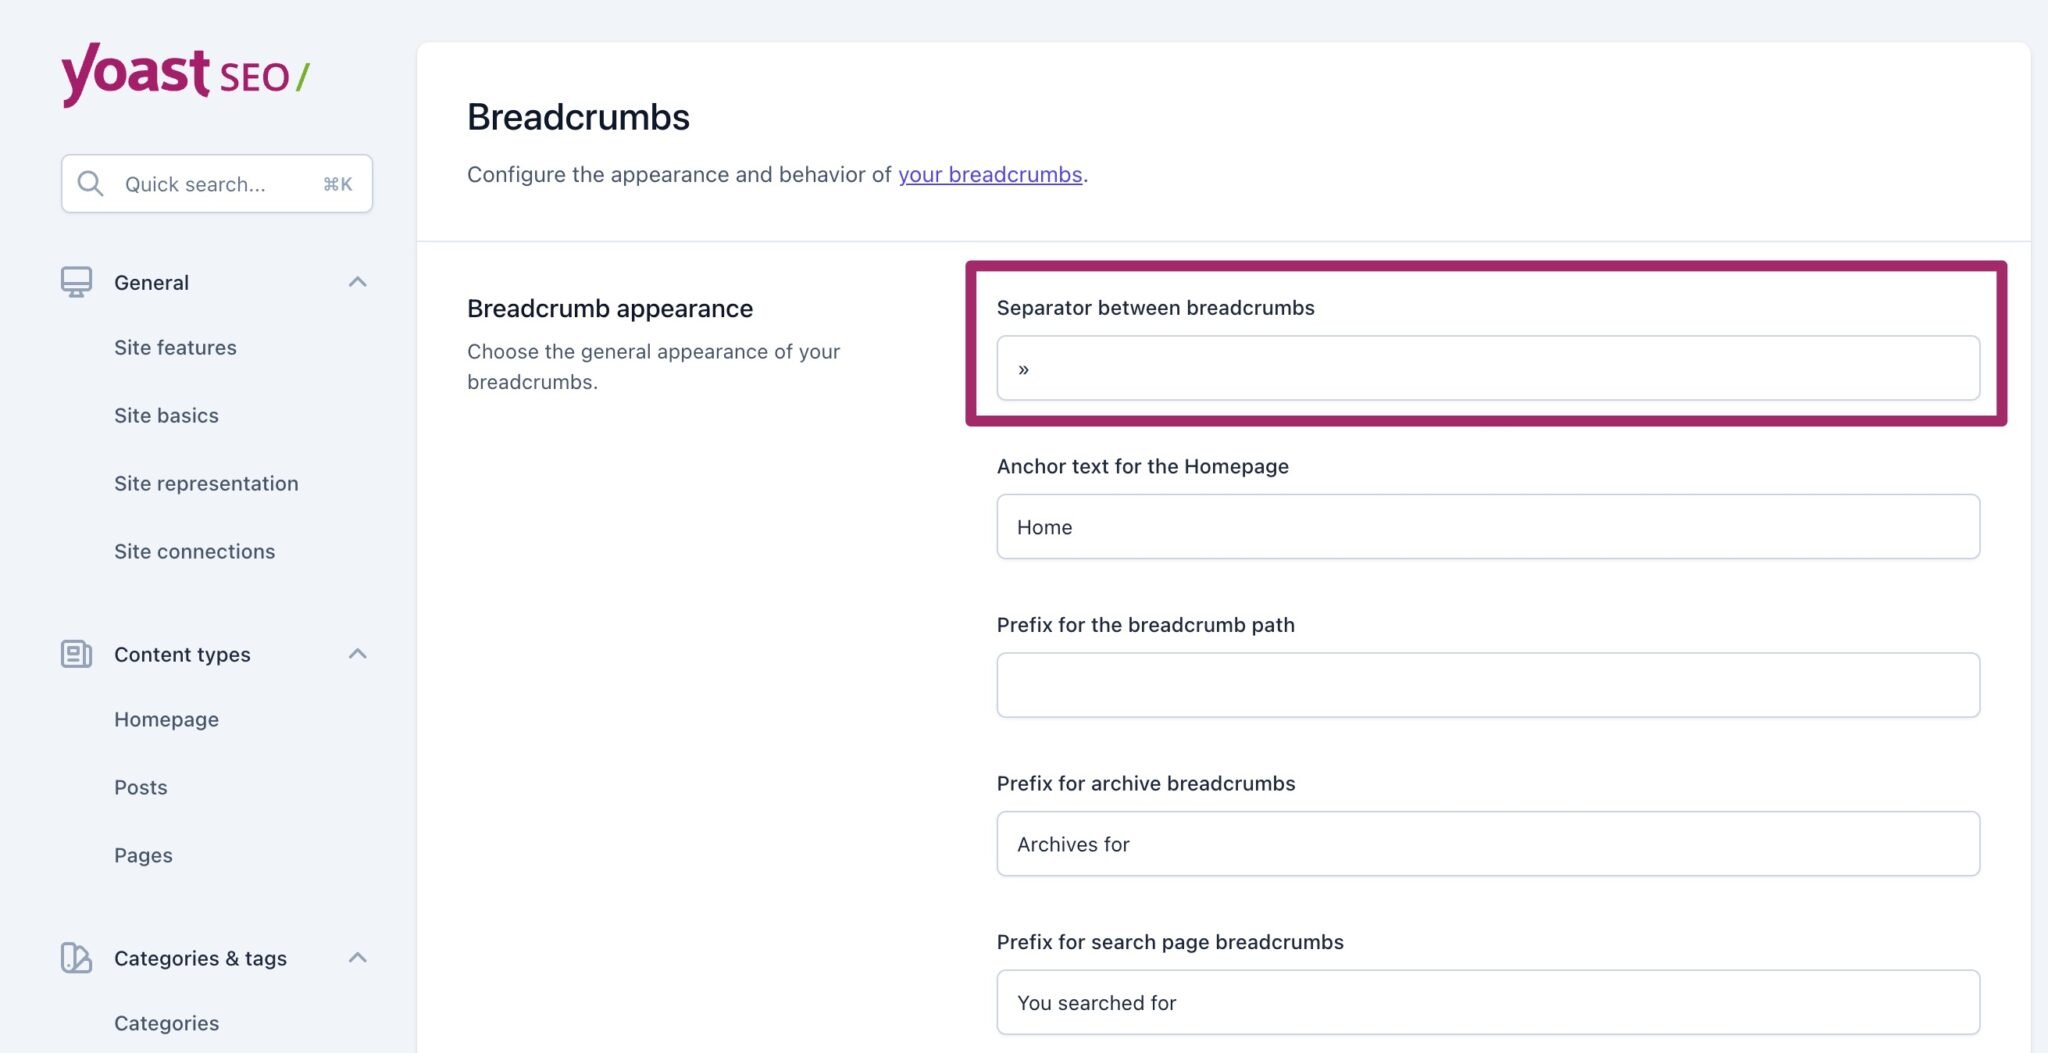The image size is (2048, 1053).
Task: Click the document icon beside Content types
Action: [x=76, y=654]
